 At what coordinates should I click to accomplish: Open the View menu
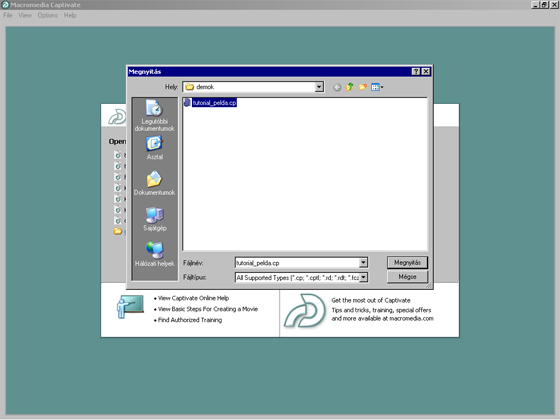pos(25,15)
